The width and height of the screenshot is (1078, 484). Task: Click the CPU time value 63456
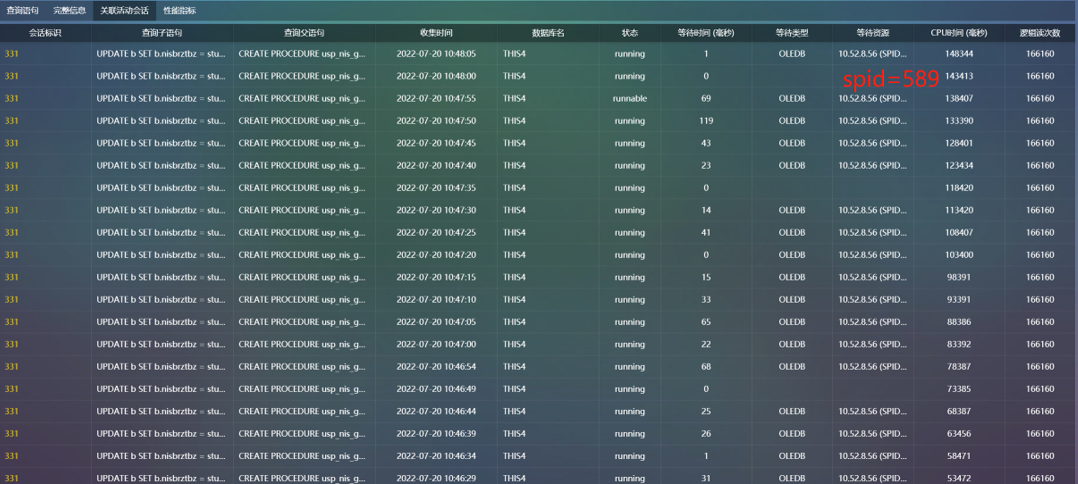(x=959, y=434)
